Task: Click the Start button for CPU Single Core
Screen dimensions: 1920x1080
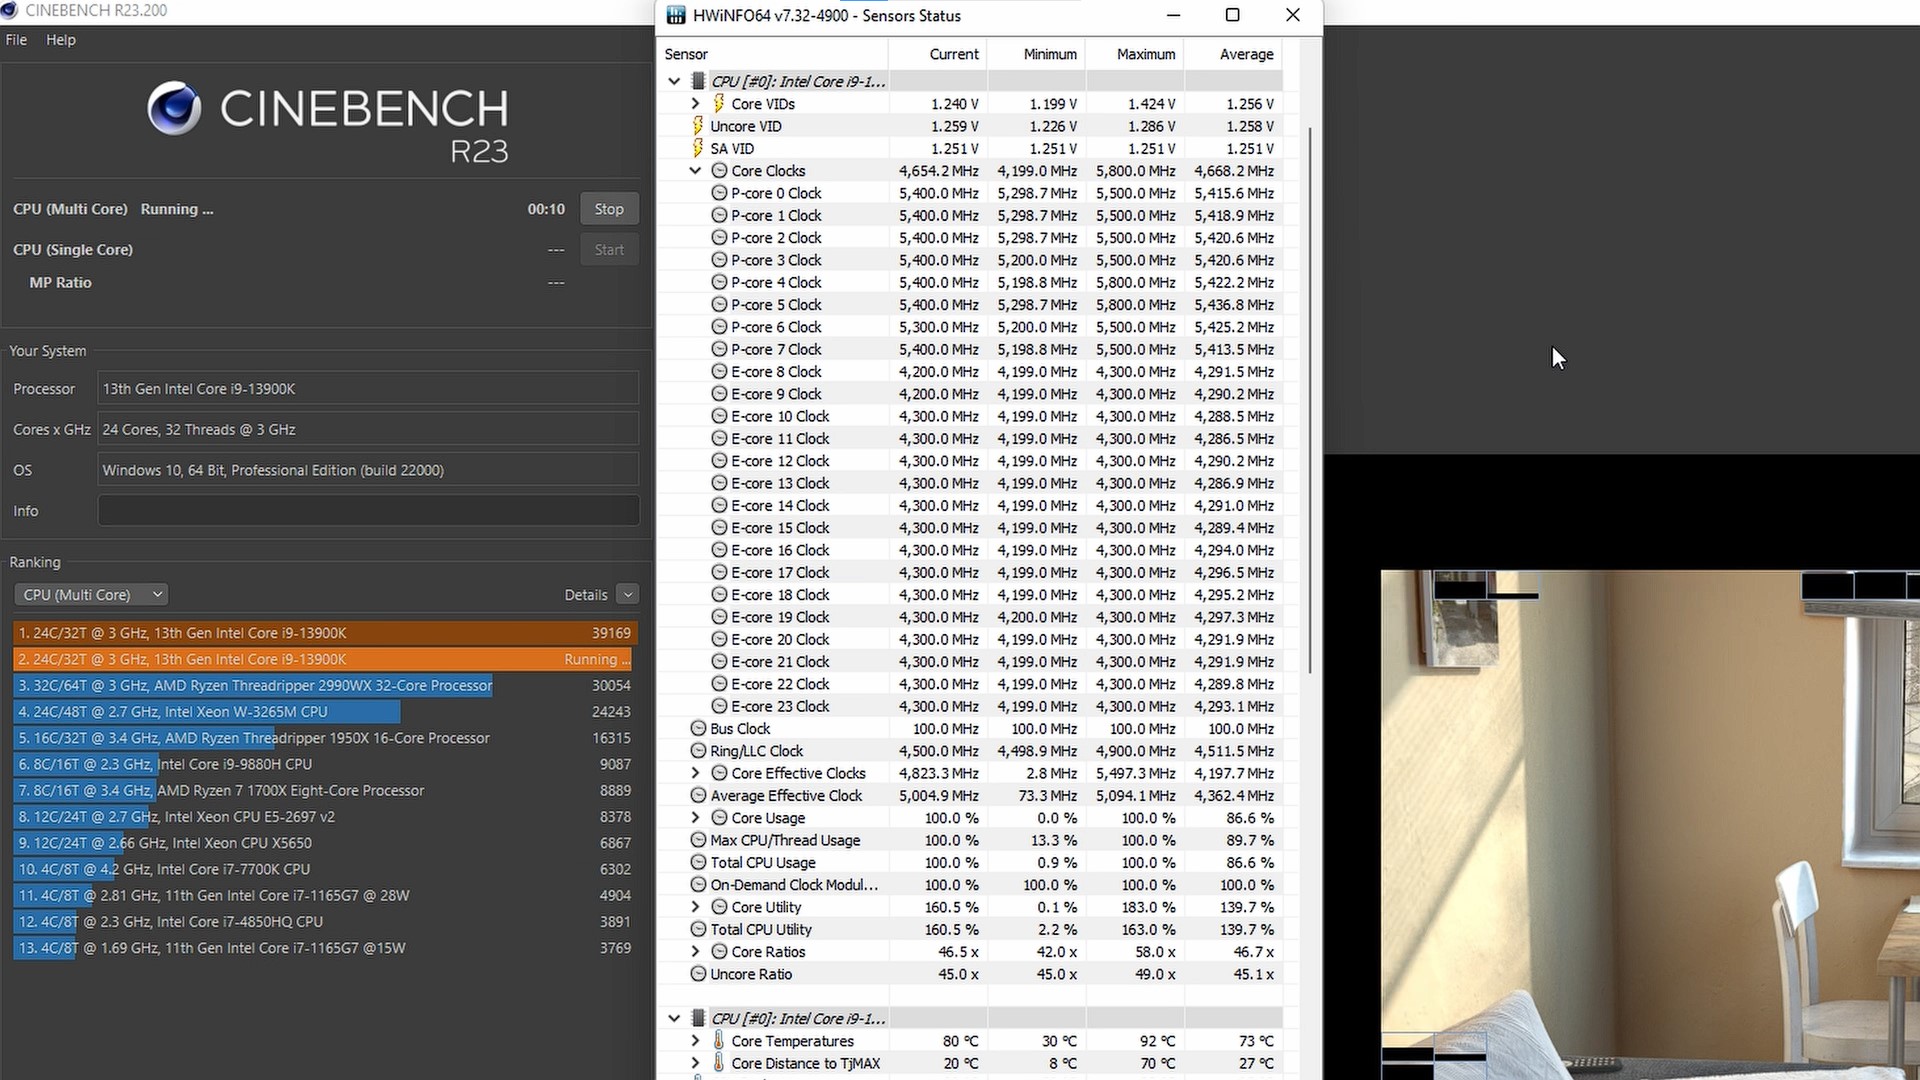Action: click(x=609, y=250)
